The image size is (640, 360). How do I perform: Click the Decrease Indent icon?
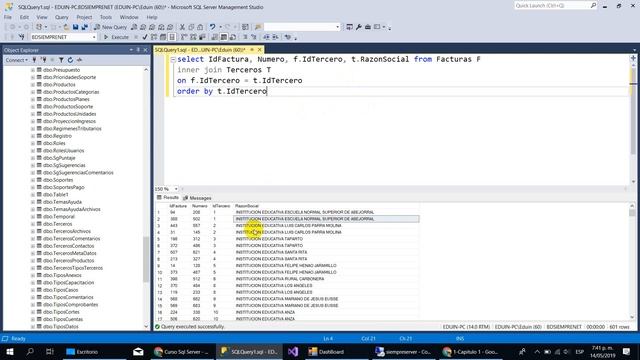coord(266,37)
